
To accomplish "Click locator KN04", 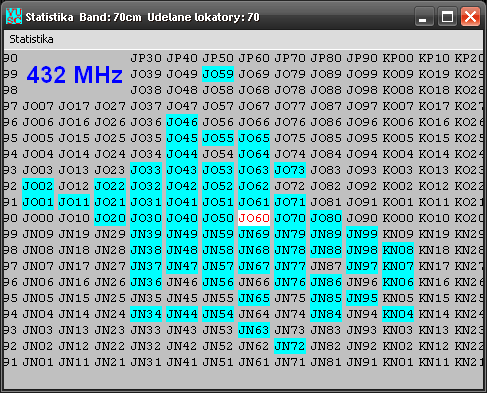I will pyautogui.click(x=398, y=314).
